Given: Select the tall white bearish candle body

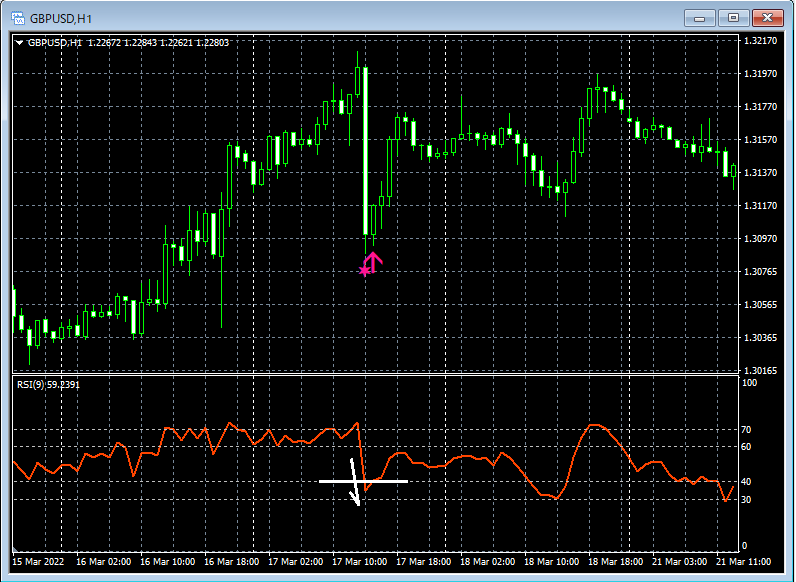Looking at the screenshot, I should click(365, 151).
